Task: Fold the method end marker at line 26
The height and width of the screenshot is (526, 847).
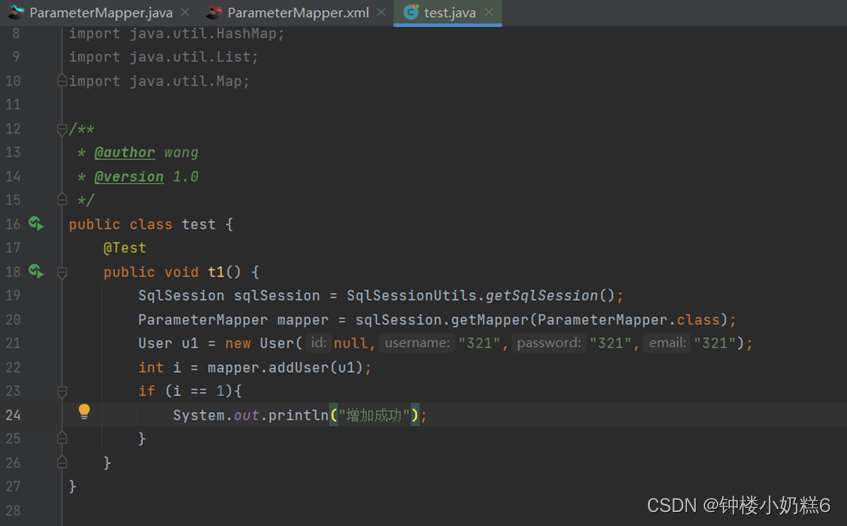Action: pos(62,462)
